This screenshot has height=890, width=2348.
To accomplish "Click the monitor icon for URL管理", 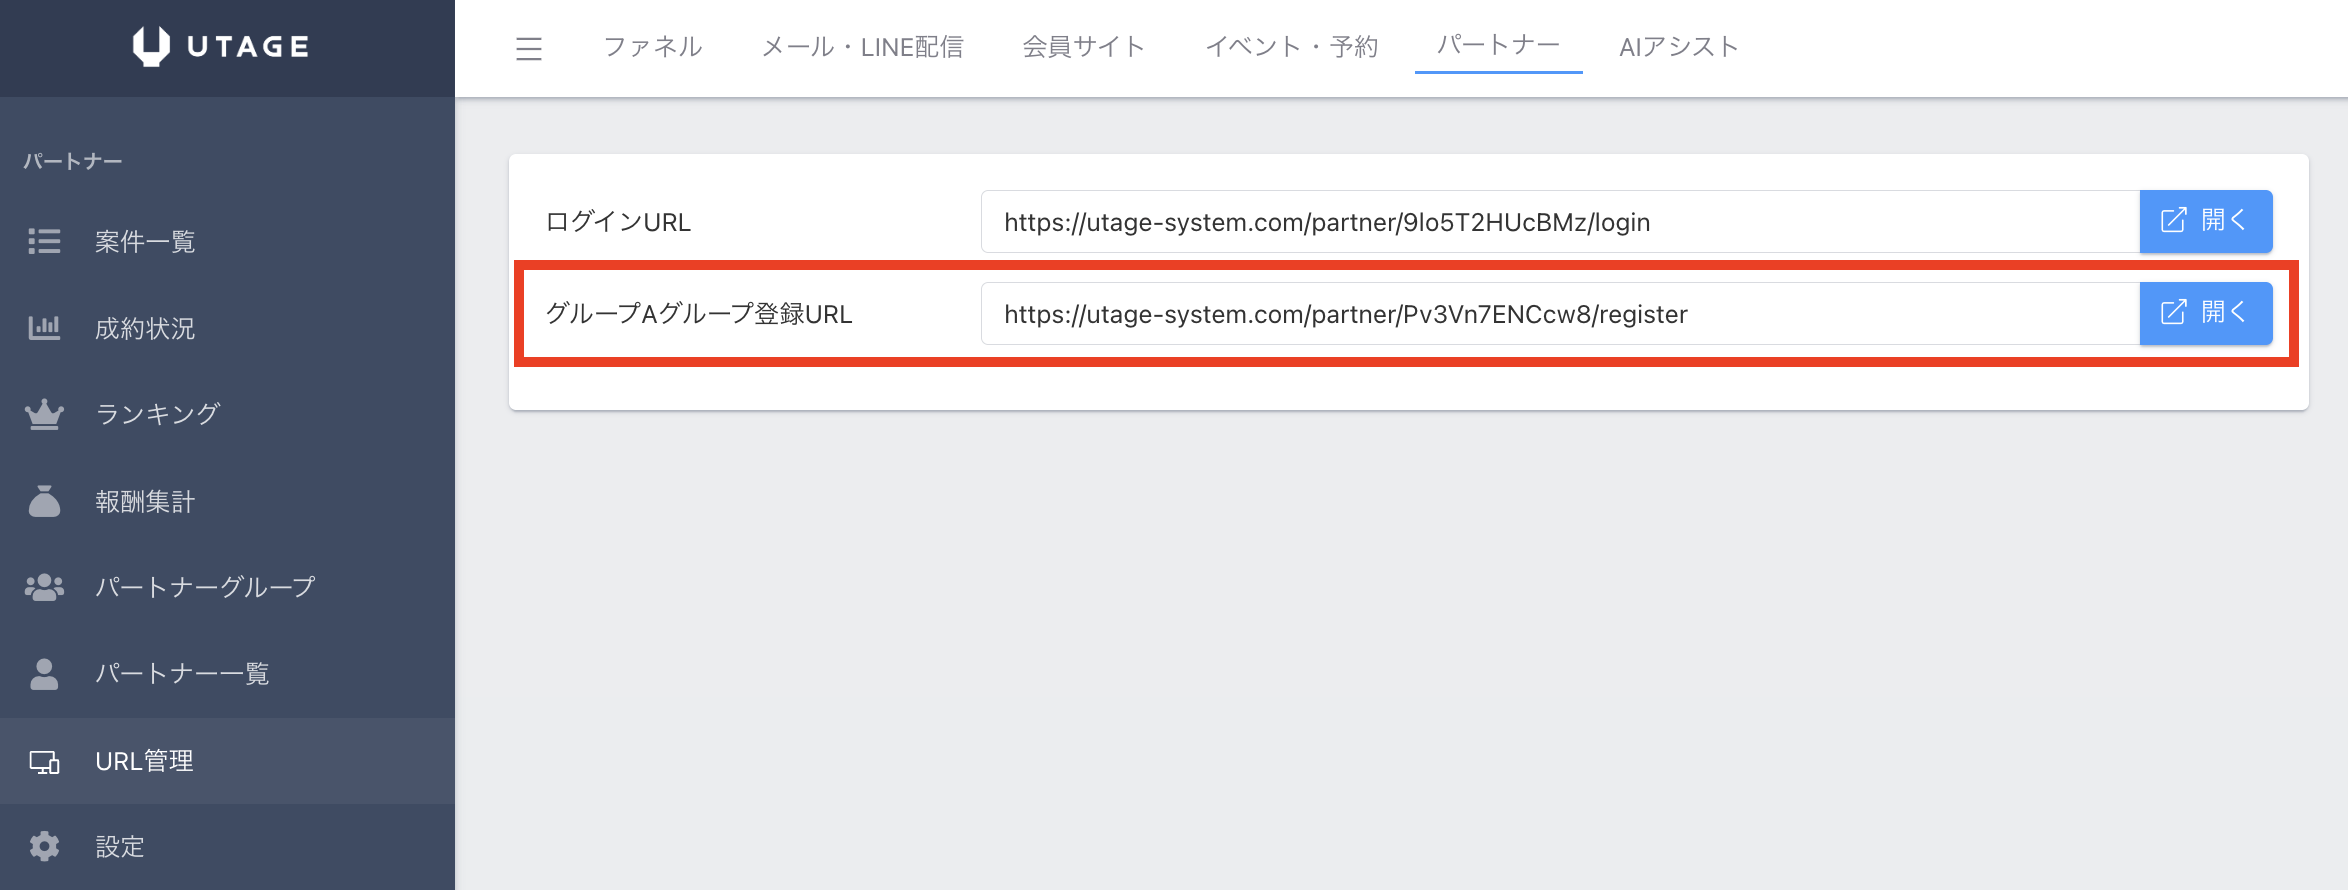I will pos(44,762).
